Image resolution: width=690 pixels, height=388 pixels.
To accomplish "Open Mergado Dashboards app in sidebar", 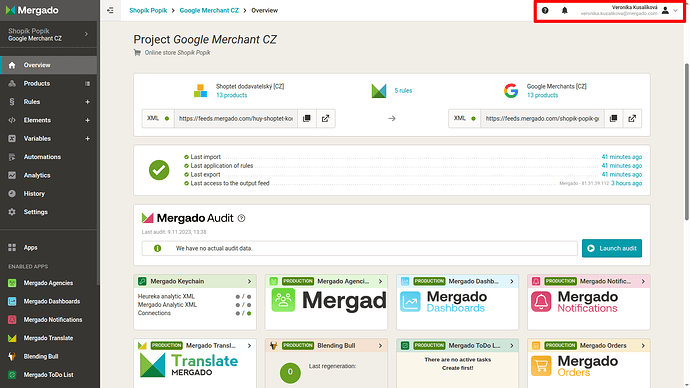I will click(x=48, y=302).
